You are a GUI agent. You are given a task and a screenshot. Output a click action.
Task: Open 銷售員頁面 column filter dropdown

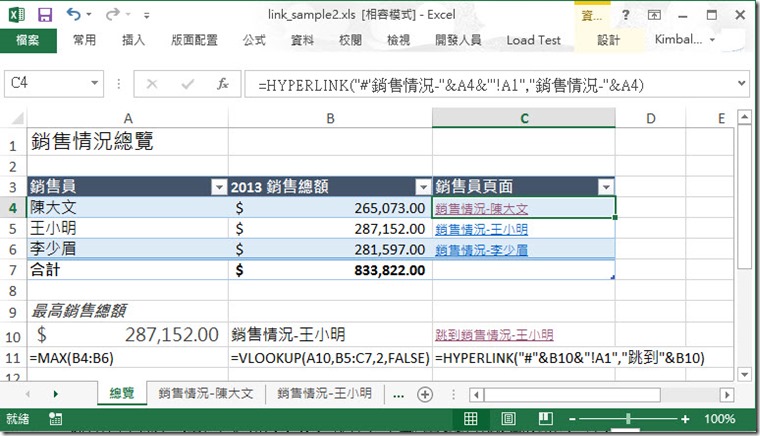[606, 187]
